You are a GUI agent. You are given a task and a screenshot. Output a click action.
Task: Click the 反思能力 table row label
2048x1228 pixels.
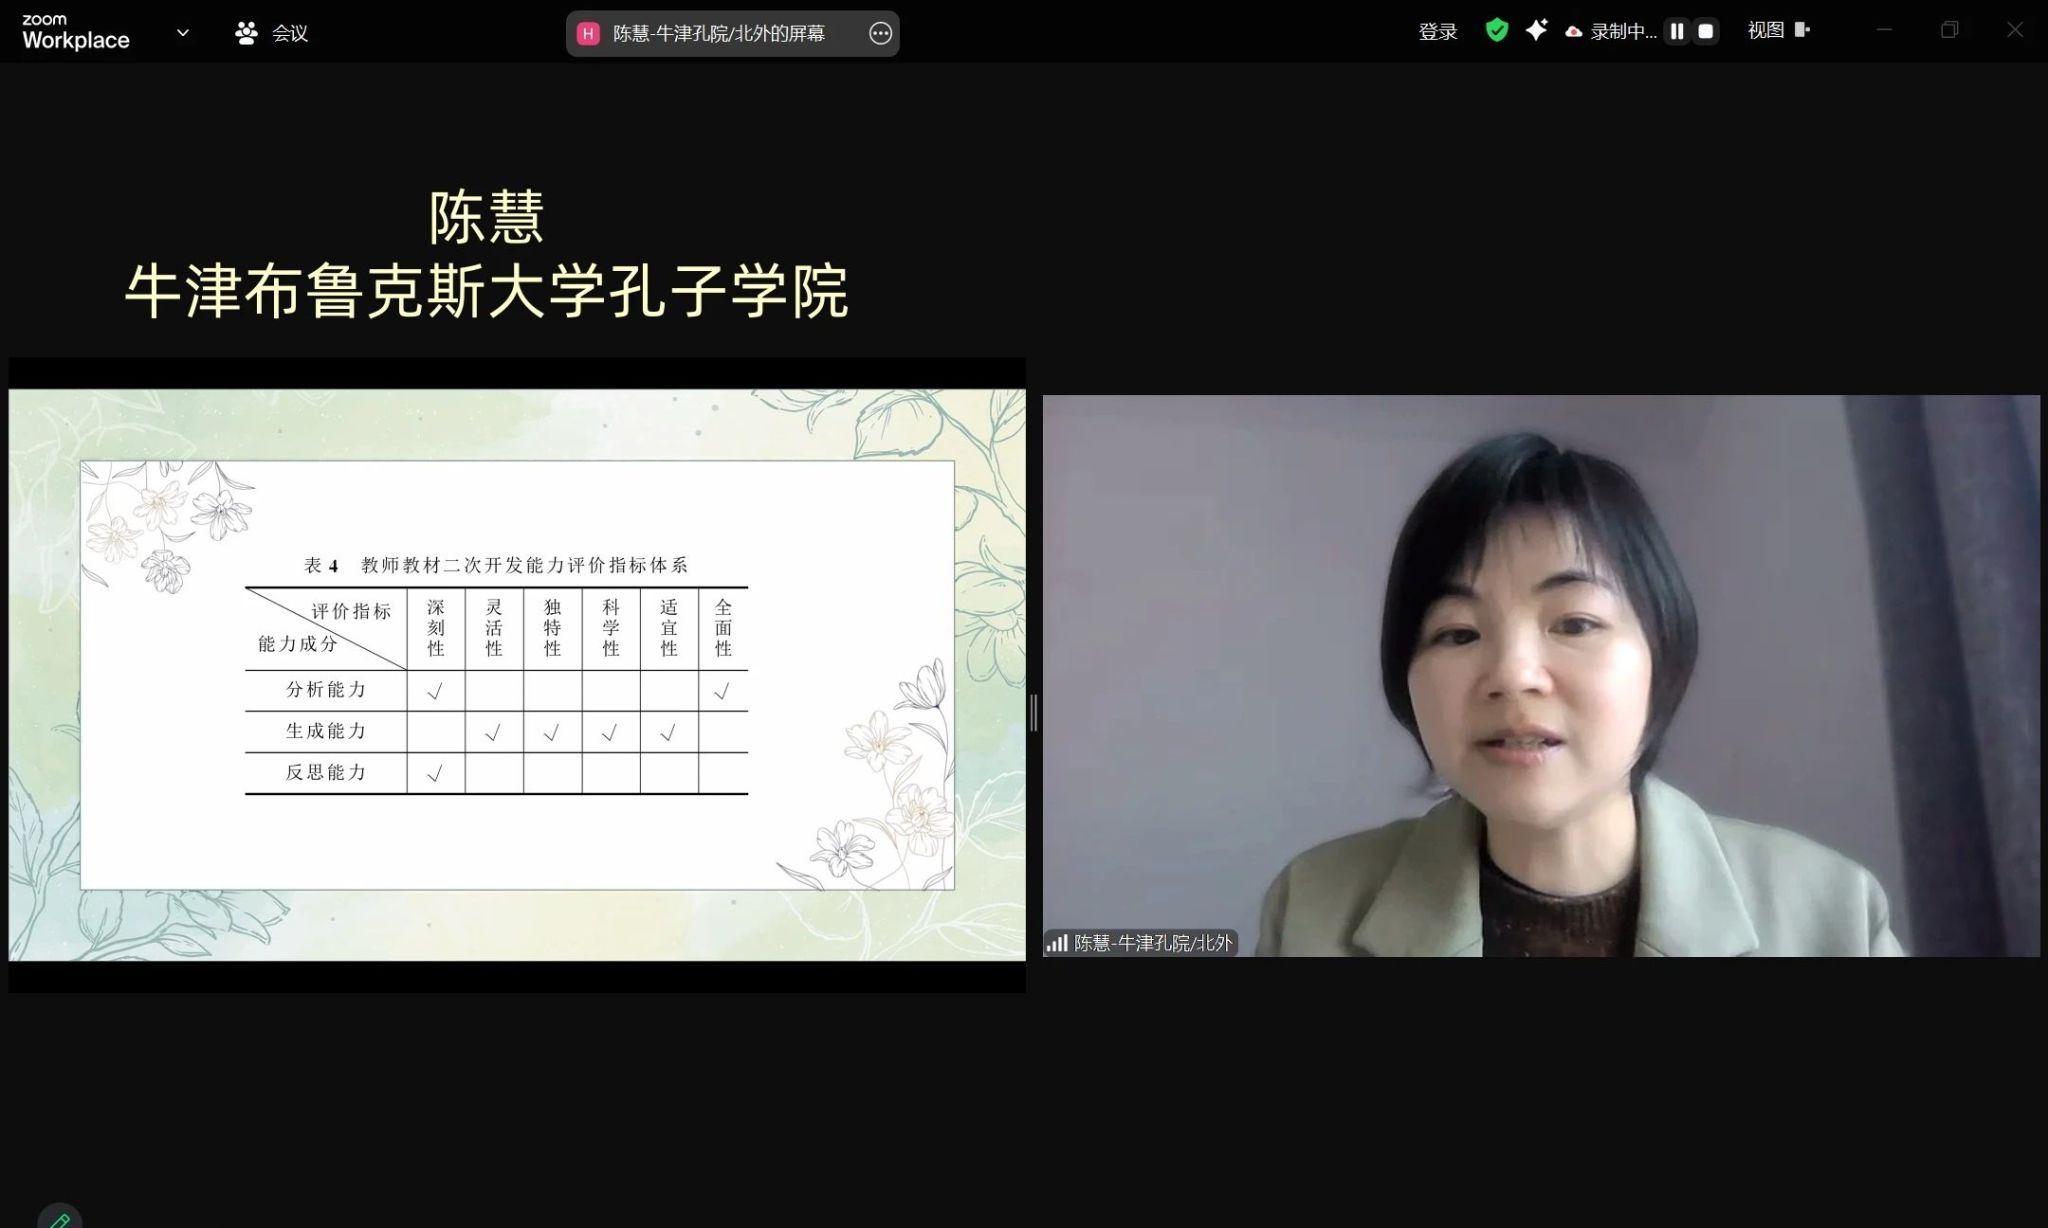326,772
